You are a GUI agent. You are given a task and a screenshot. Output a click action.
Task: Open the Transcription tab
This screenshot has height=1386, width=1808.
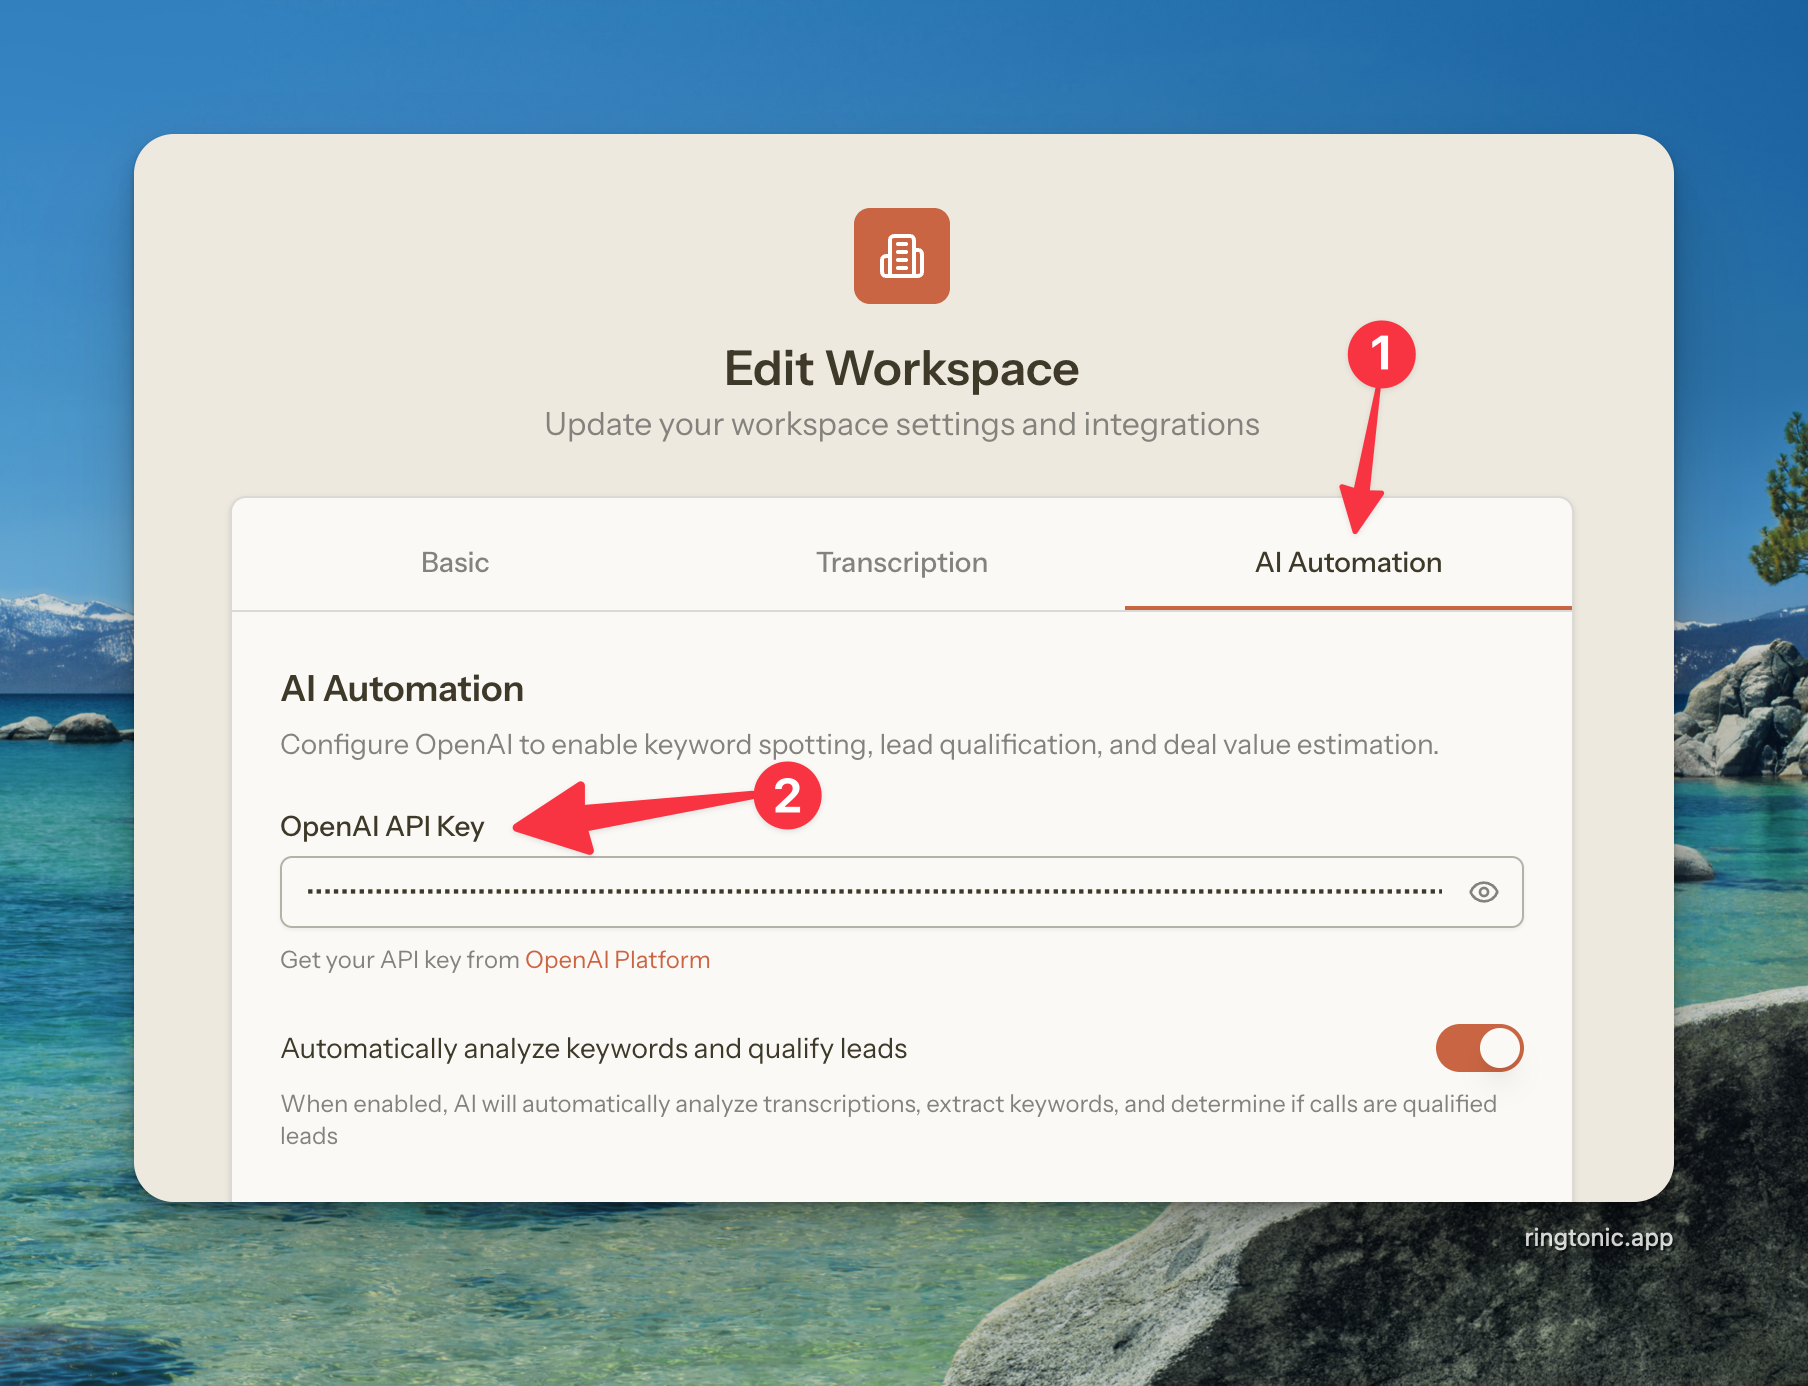tap(901, 562)
